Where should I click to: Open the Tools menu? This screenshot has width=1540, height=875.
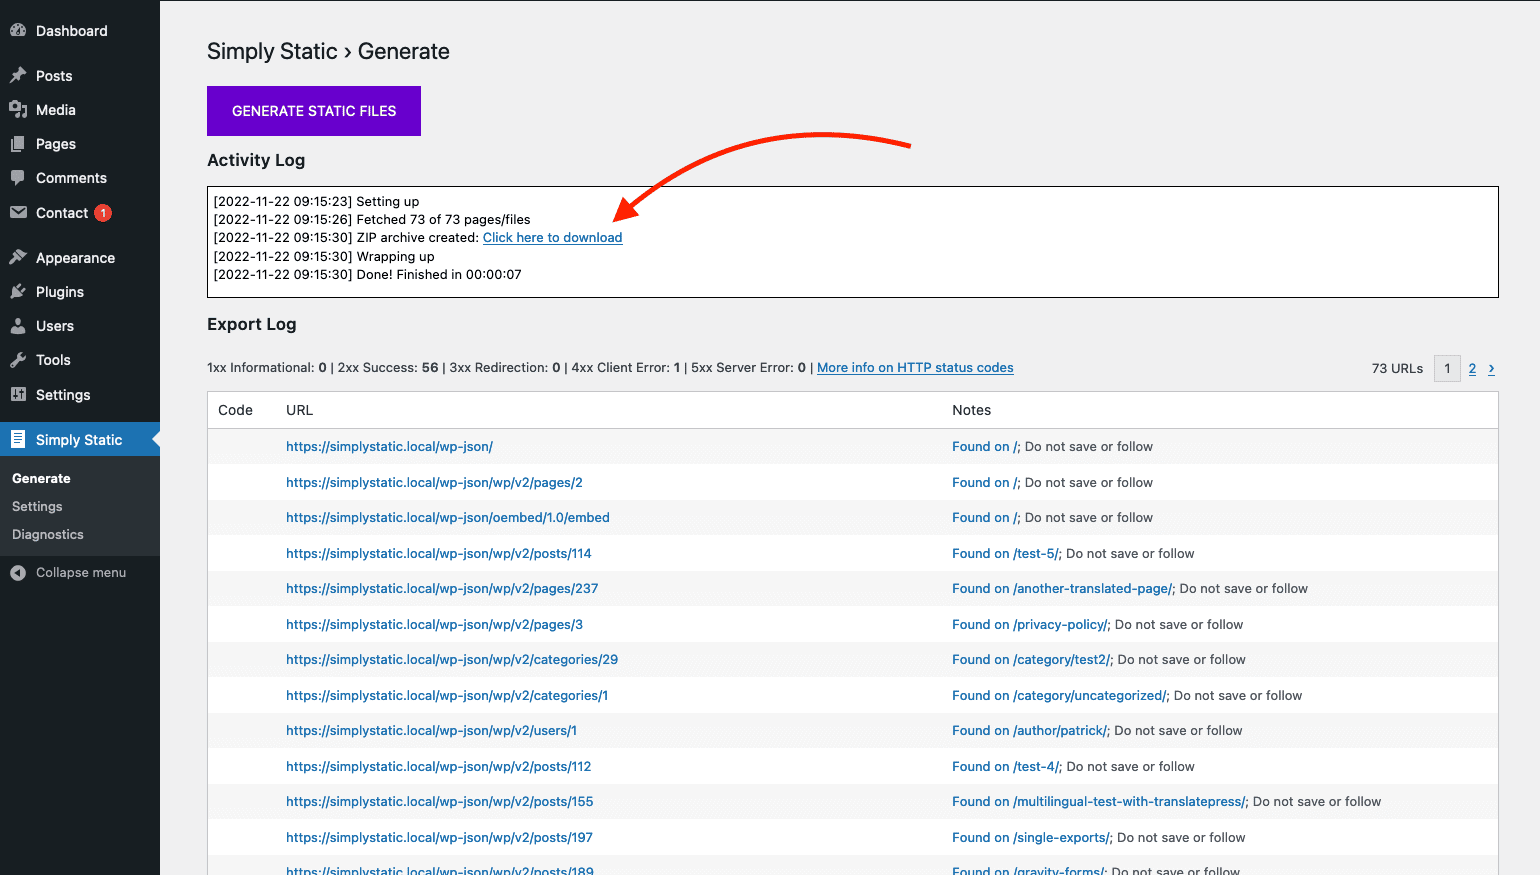pyautogui.click(x=80, y=360)
